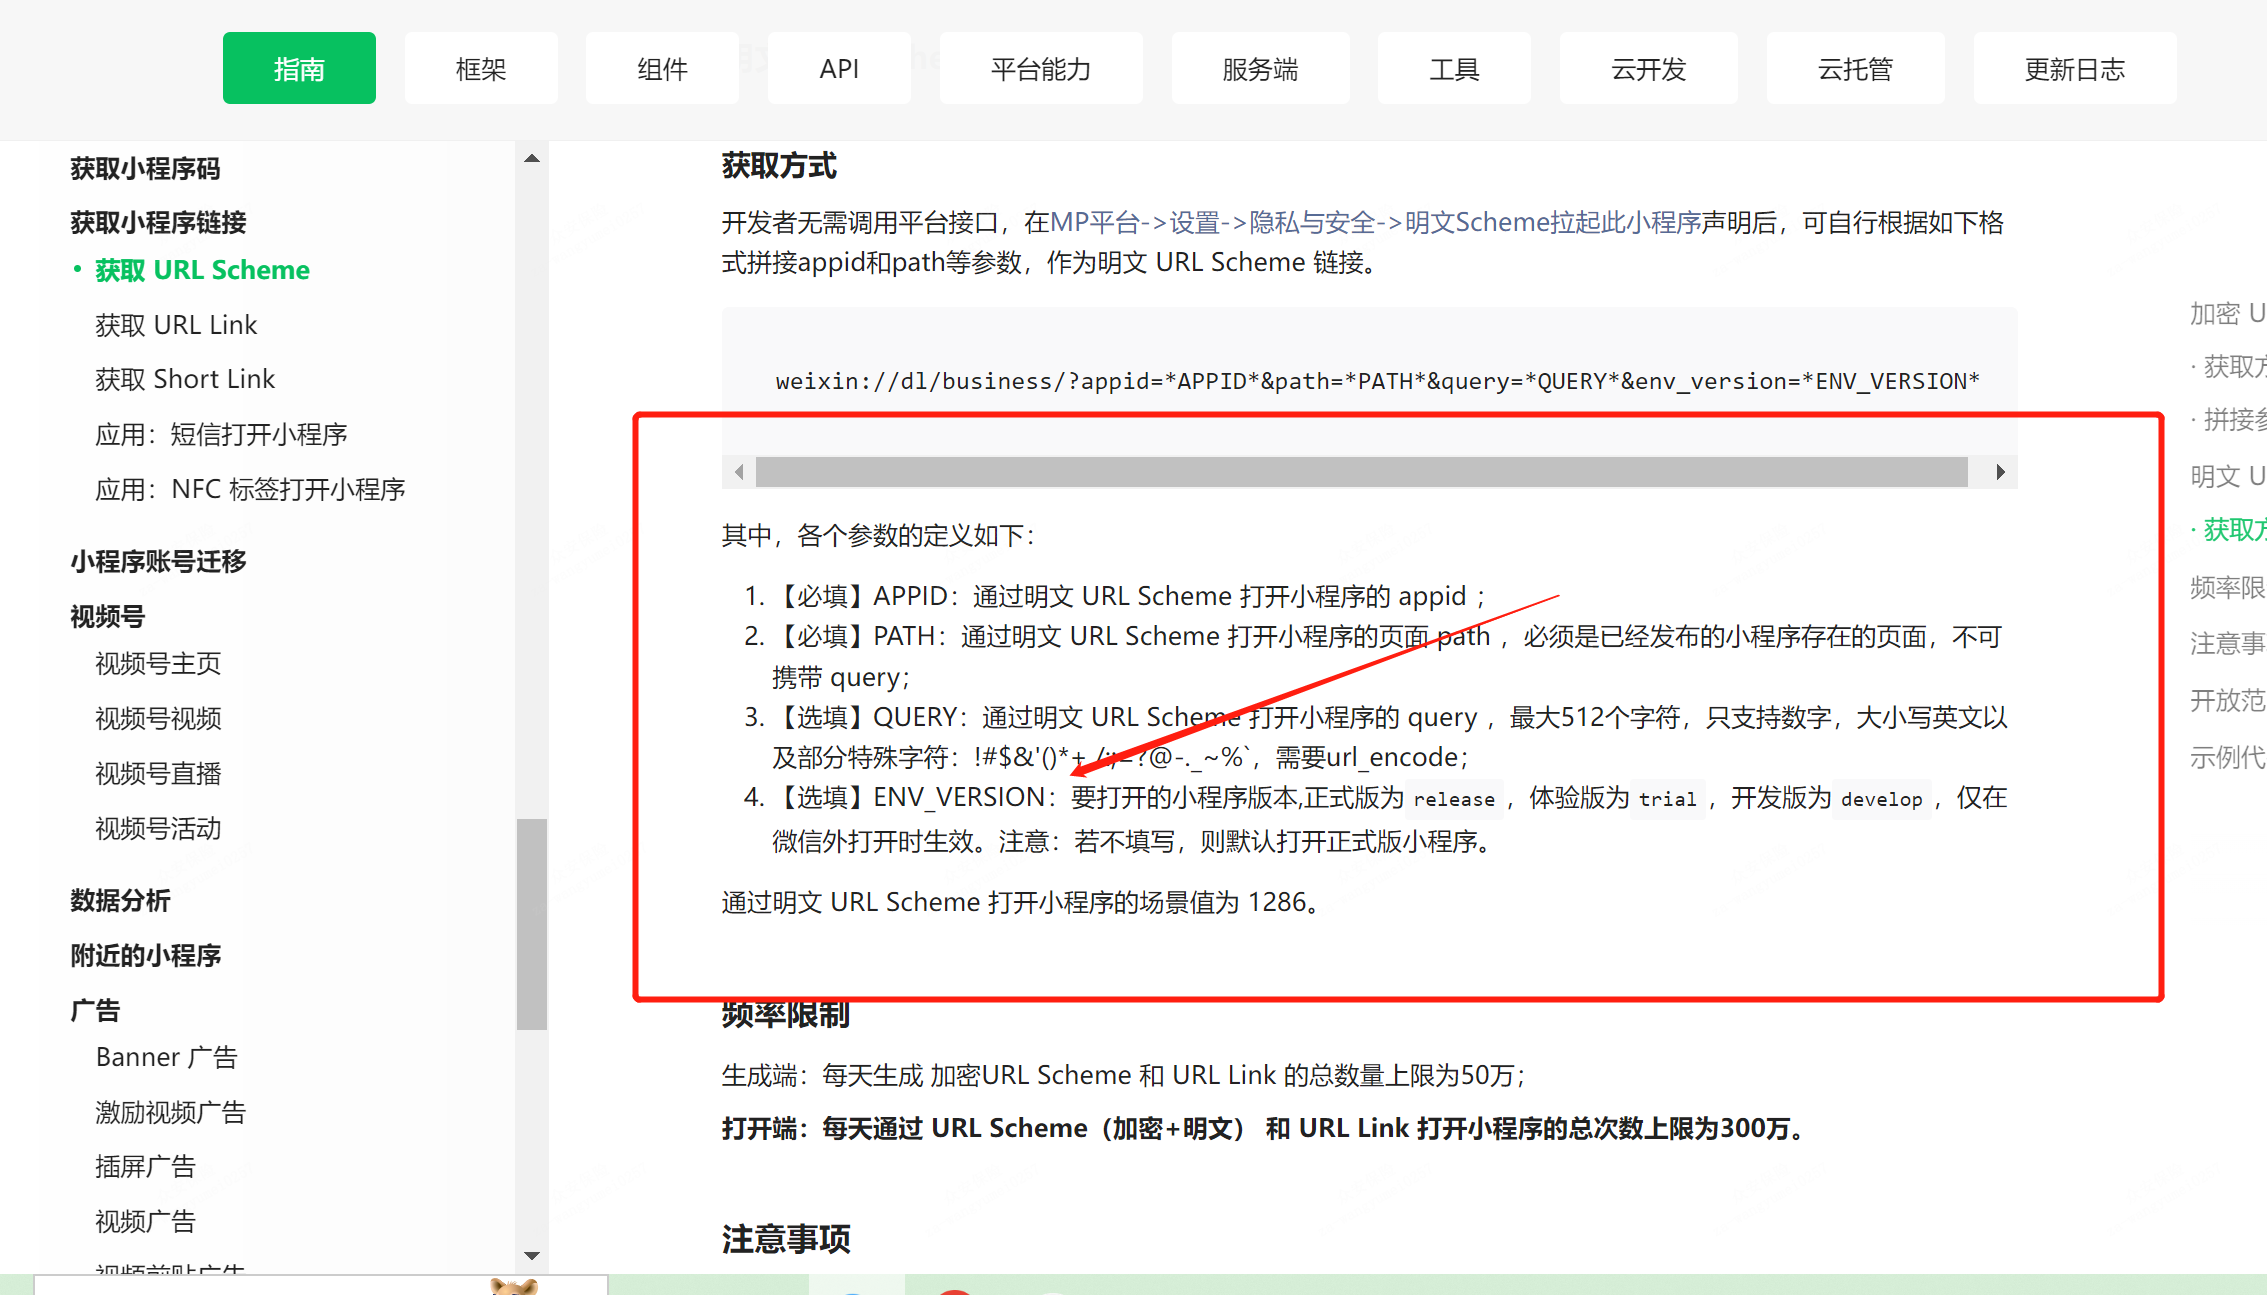Collapse the 视频号 sidebar section
The width and height of the screenshot is (2267, 1295).
107,616
